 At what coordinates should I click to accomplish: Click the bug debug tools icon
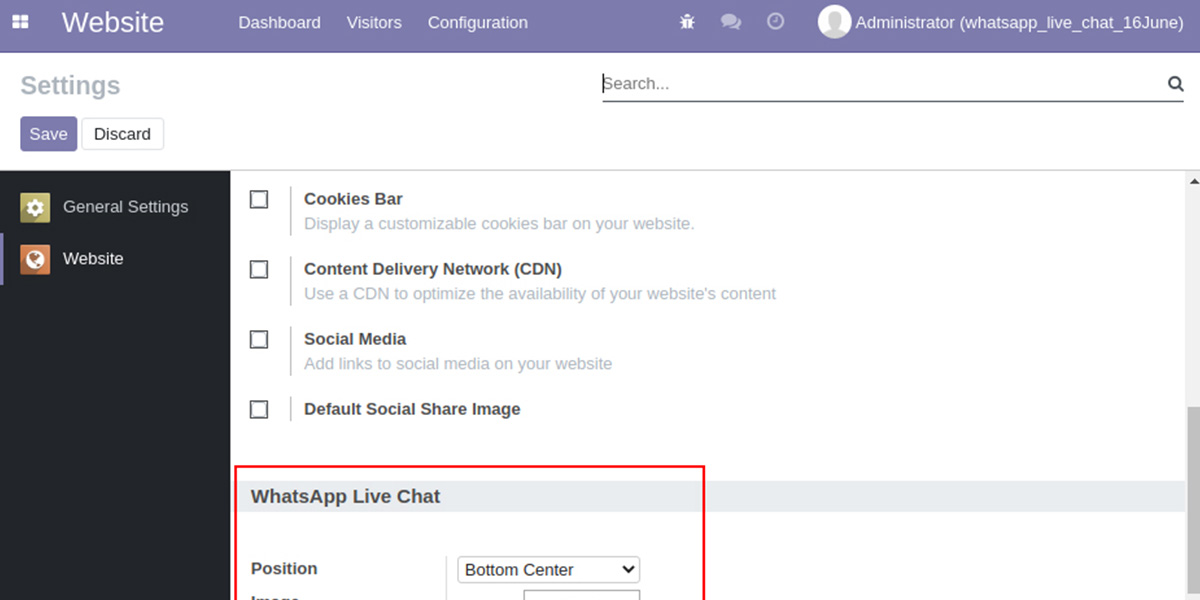tap(686, 22)
